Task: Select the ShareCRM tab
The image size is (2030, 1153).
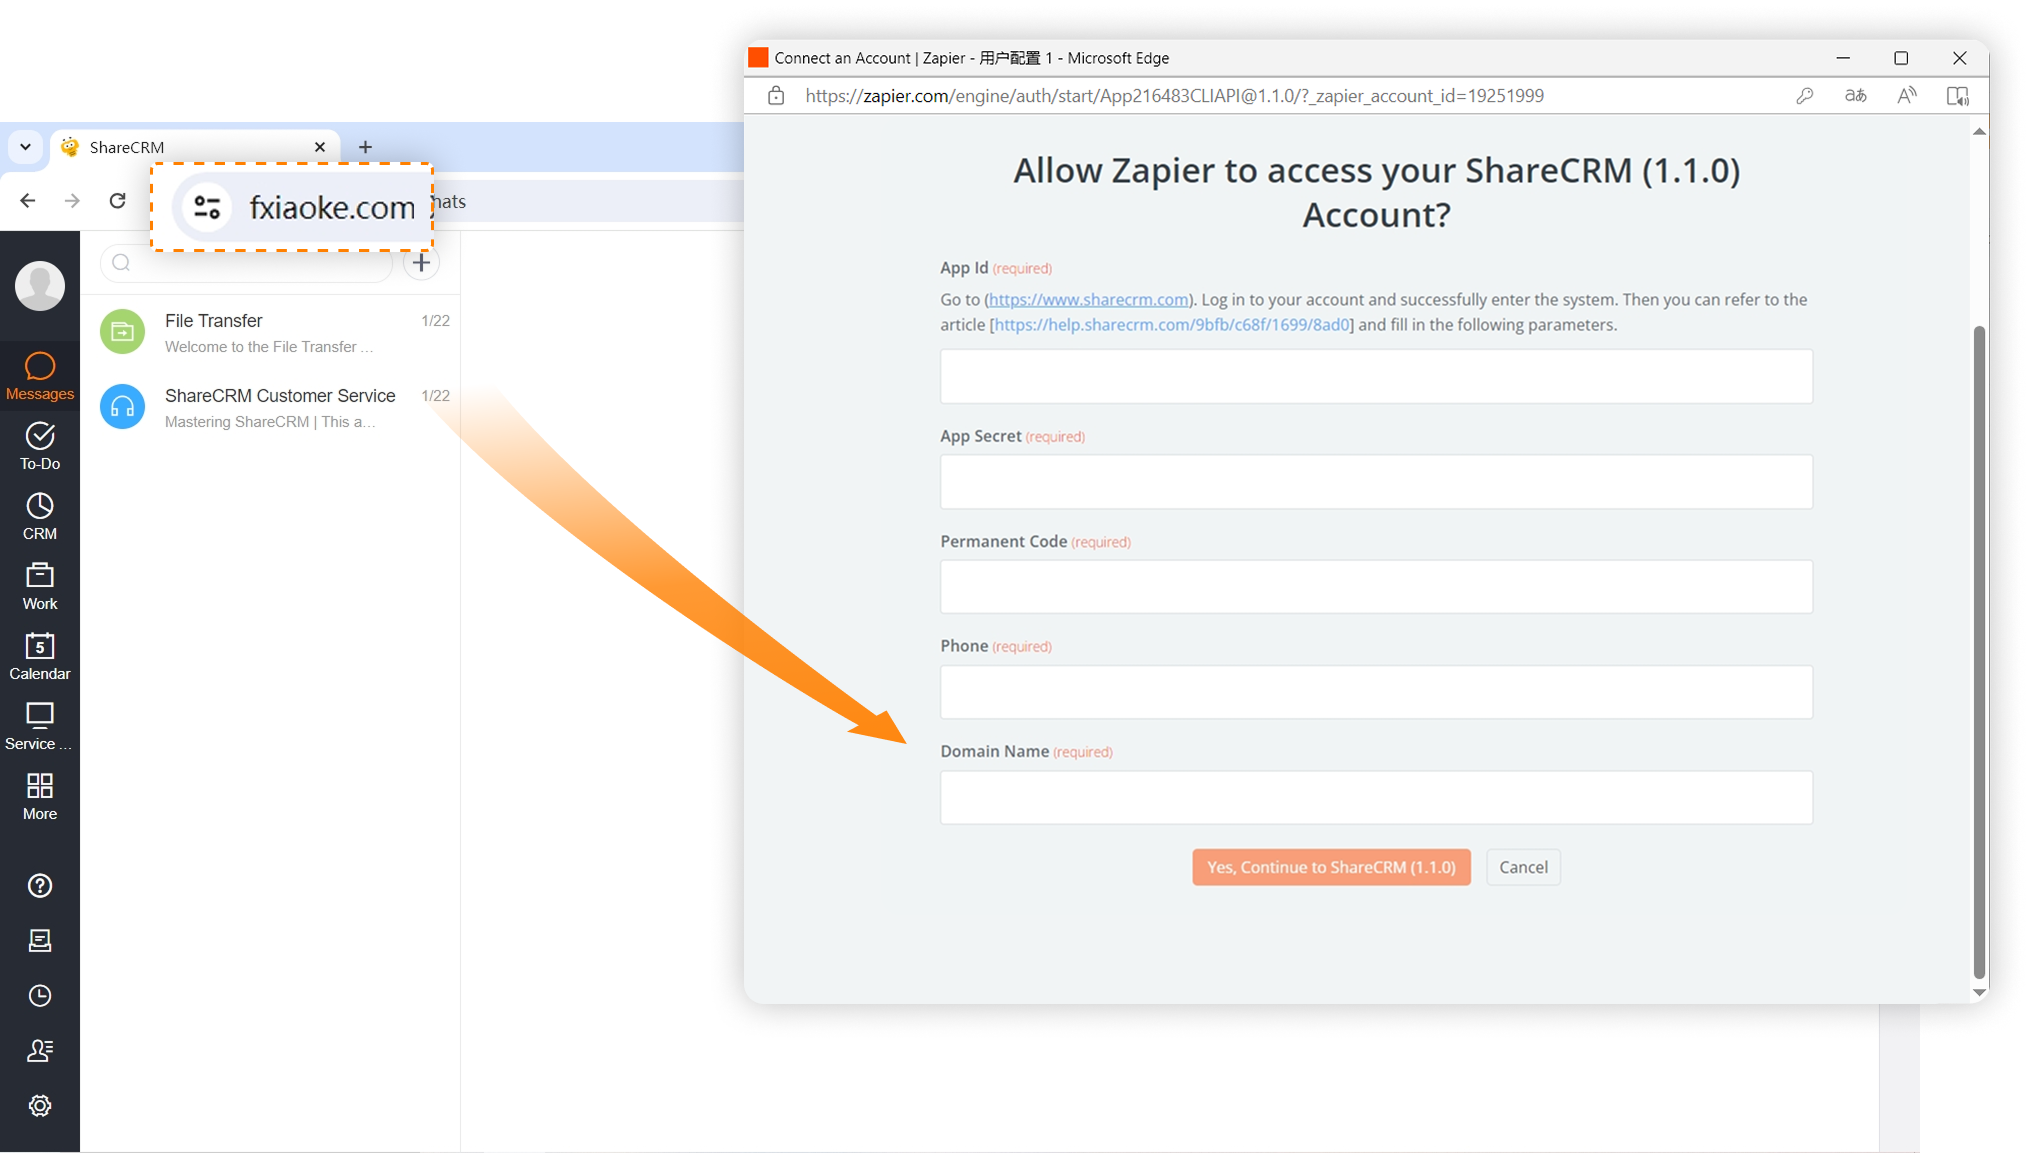Action: [196, 147]
